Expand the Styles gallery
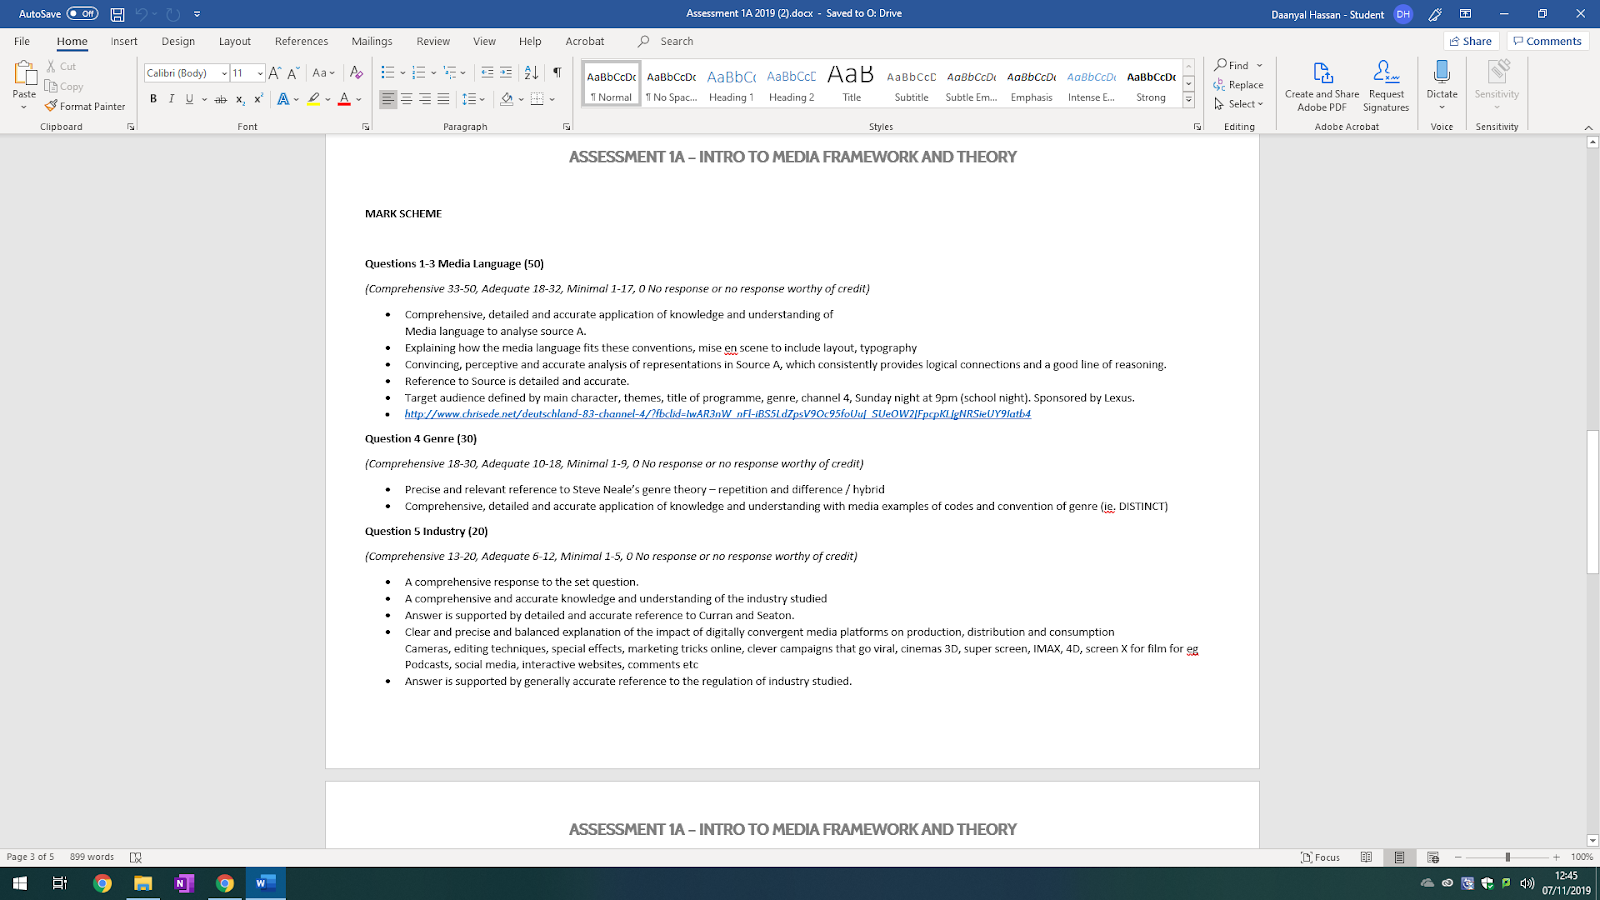The image size is (1600, 900). pos(1188,100)
